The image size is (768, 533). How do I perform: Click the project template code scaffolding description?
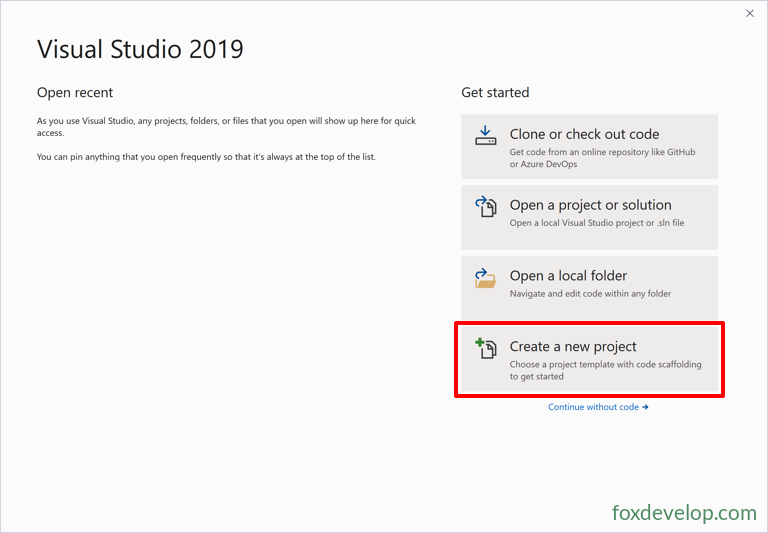(605, 370)
